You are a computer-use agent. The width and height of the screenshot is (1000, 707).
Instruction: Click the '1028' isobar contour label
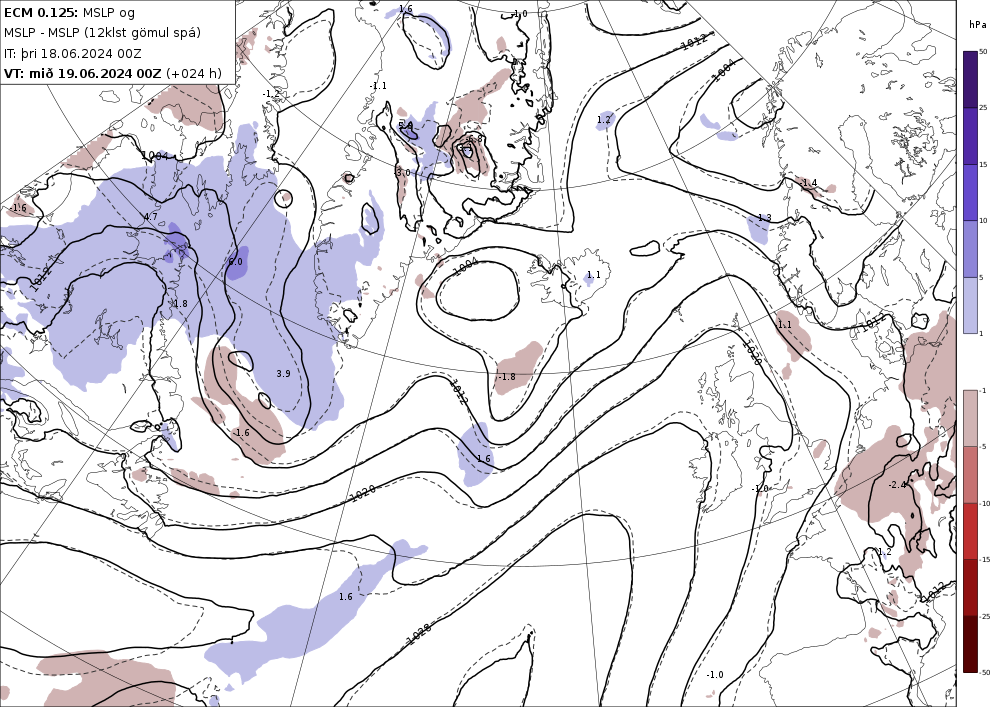click(418, 632)
